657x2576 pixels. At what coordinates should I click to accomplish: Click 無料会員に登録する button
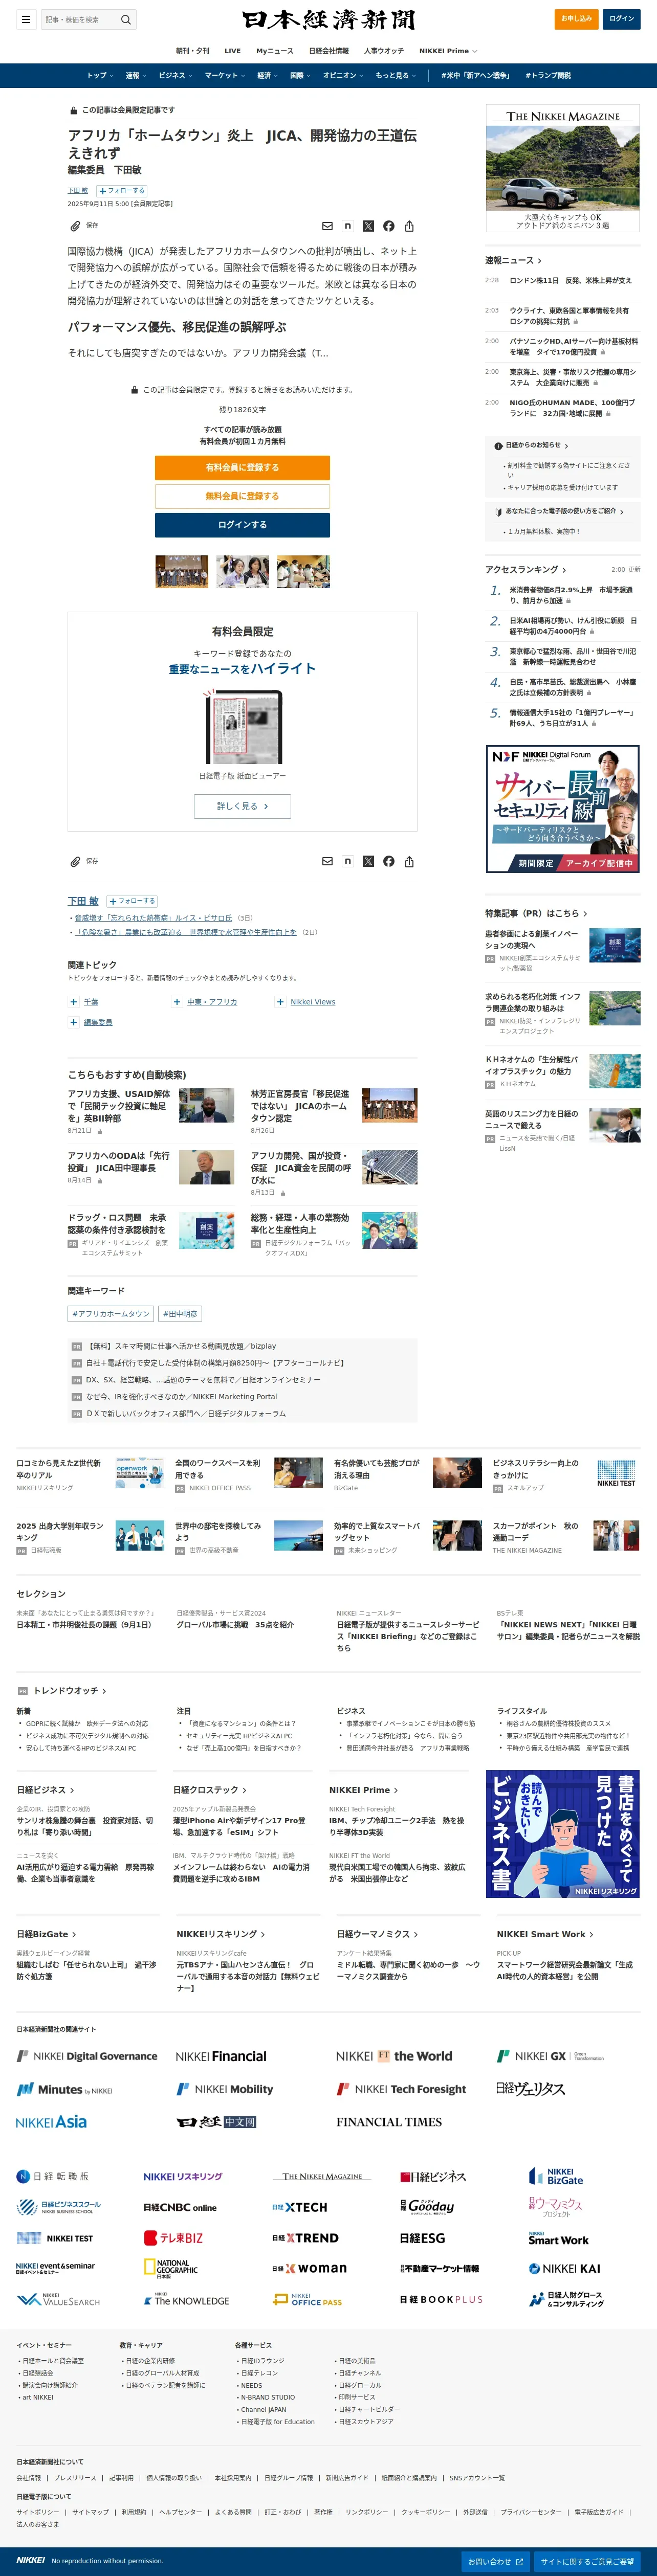click(x=242, y=496)
